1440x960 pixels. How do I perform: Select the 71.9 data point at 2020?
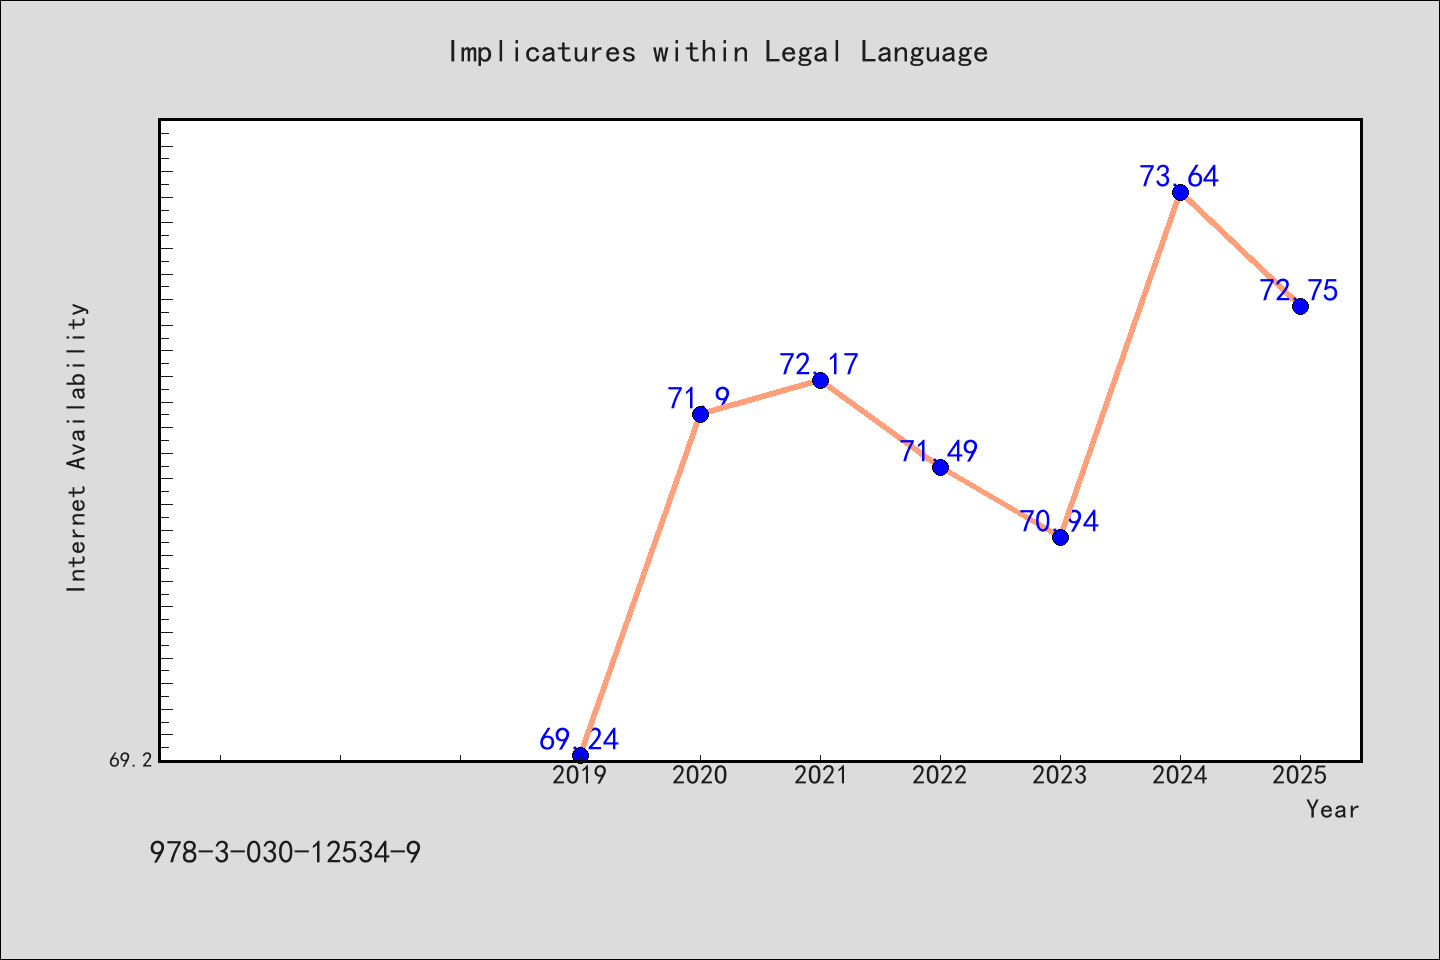tap(700, 414)
